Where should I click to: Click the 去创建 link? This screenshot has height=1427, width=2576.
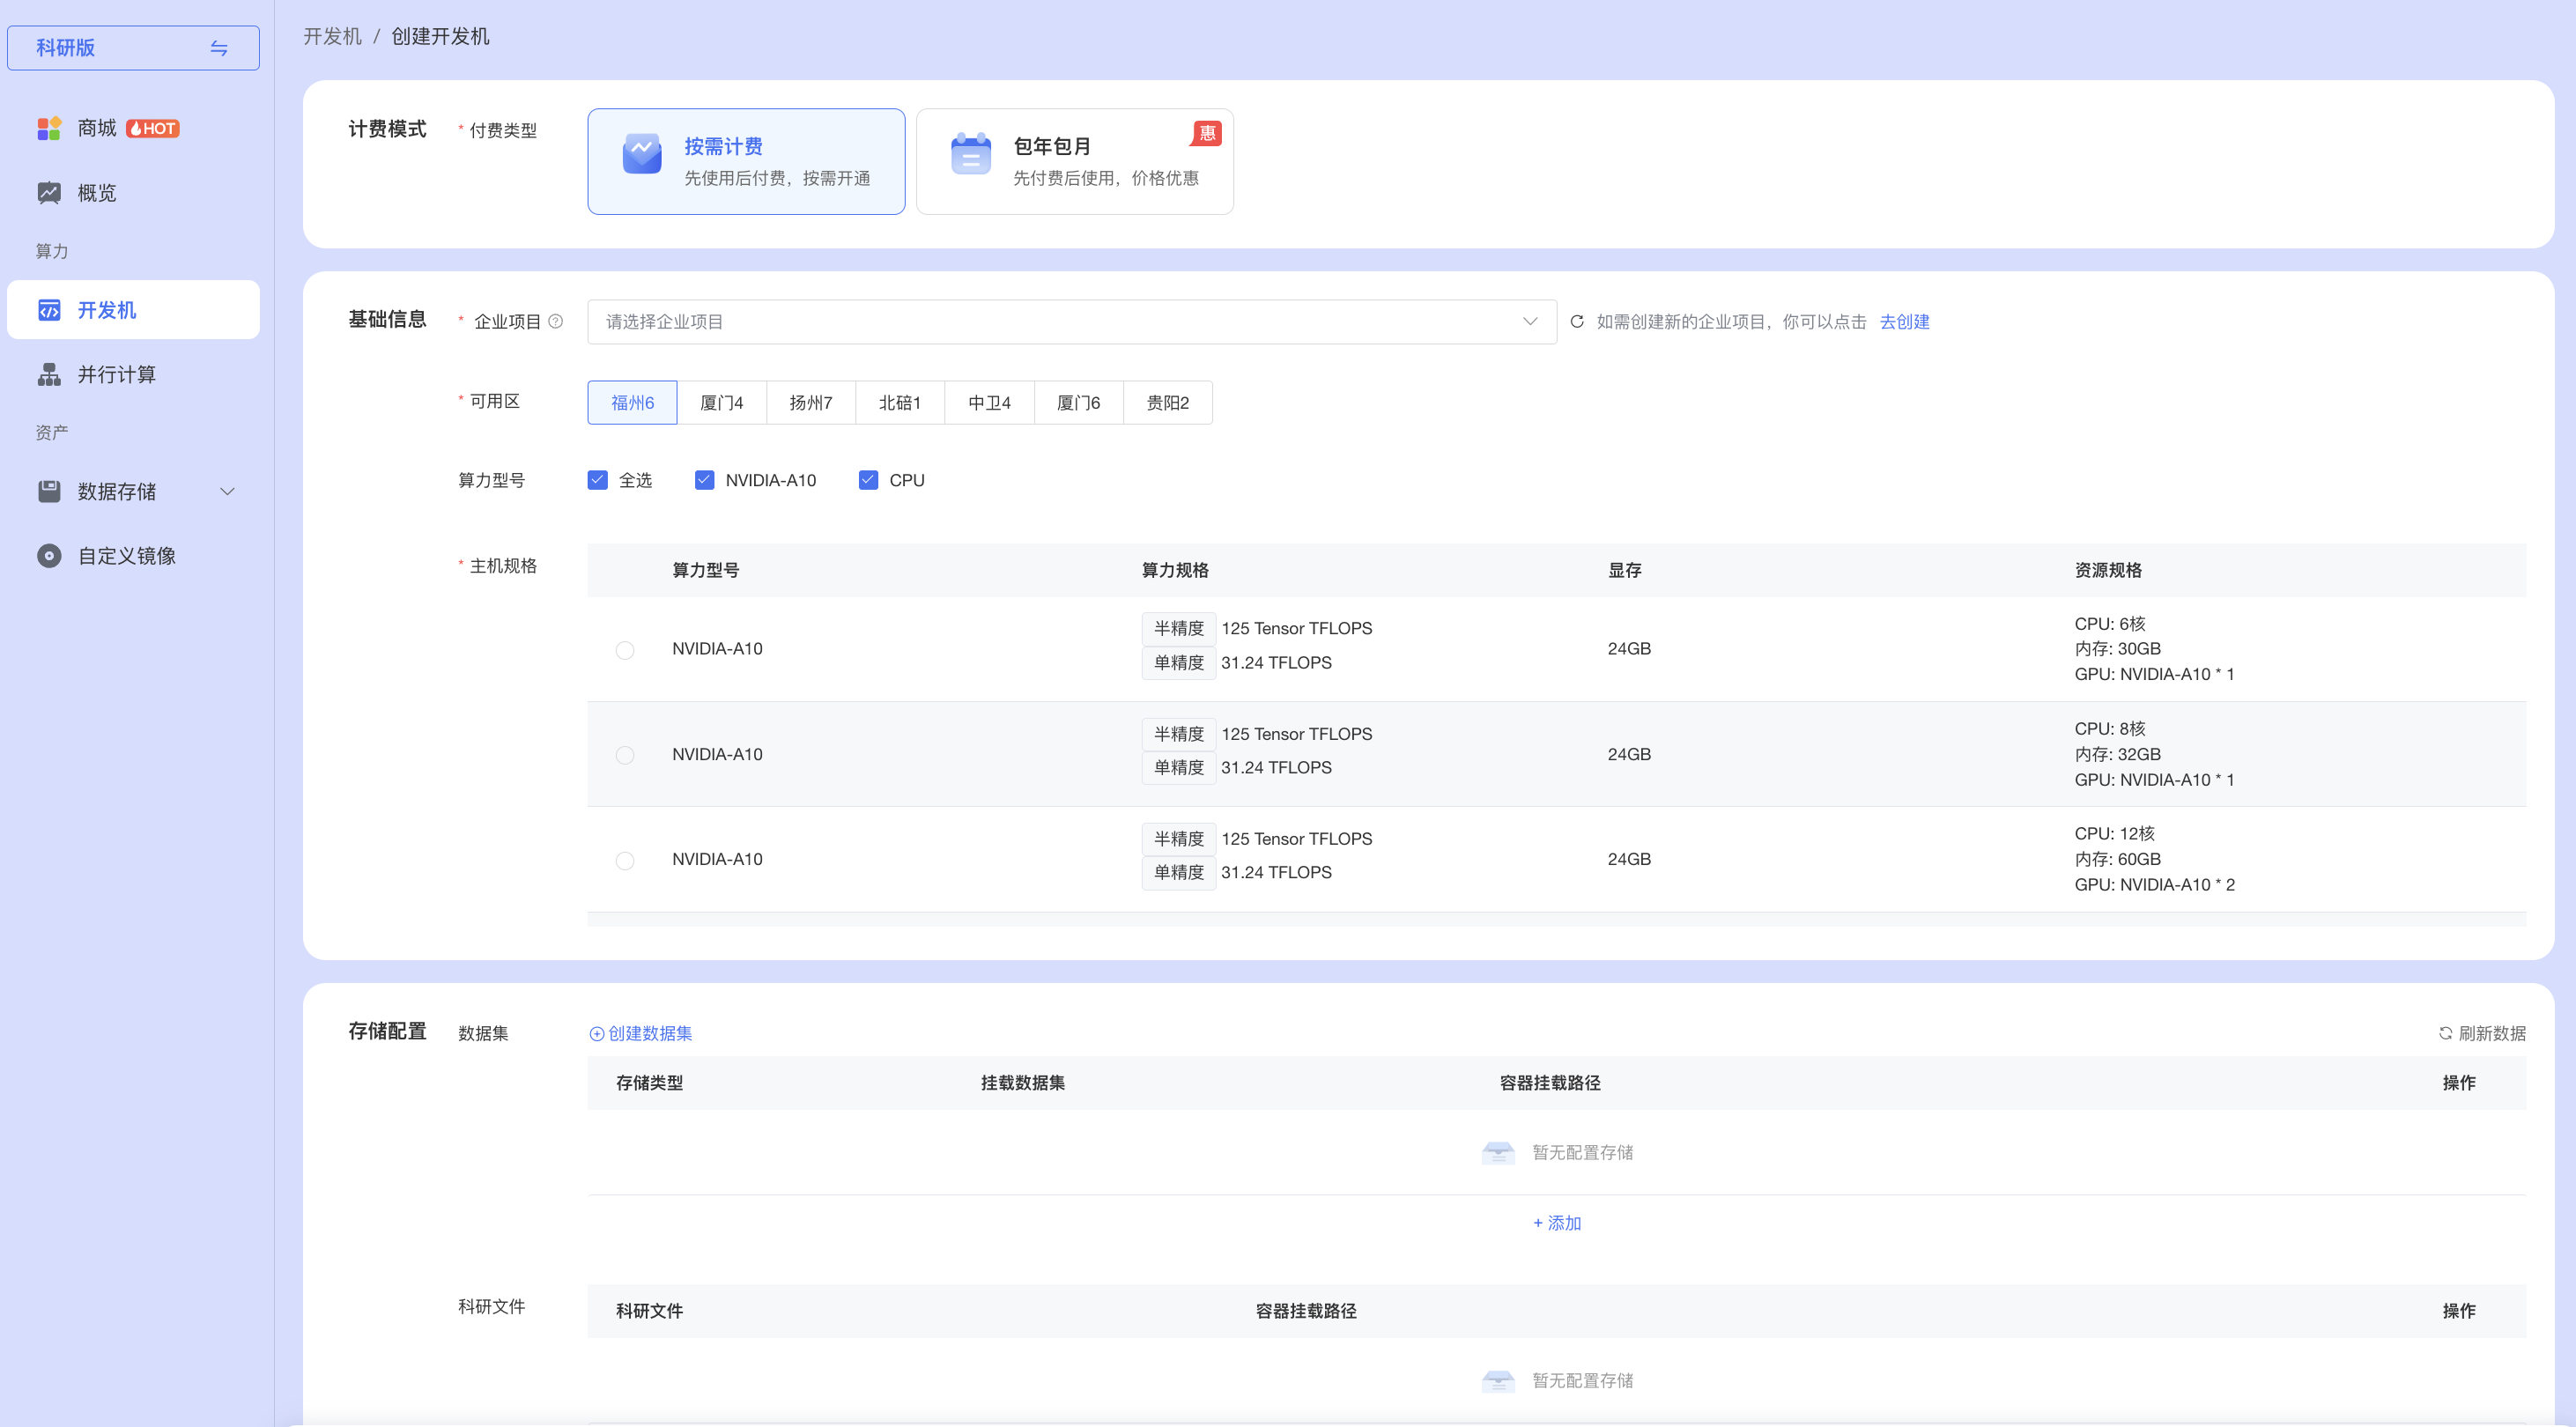[1904, 321]
